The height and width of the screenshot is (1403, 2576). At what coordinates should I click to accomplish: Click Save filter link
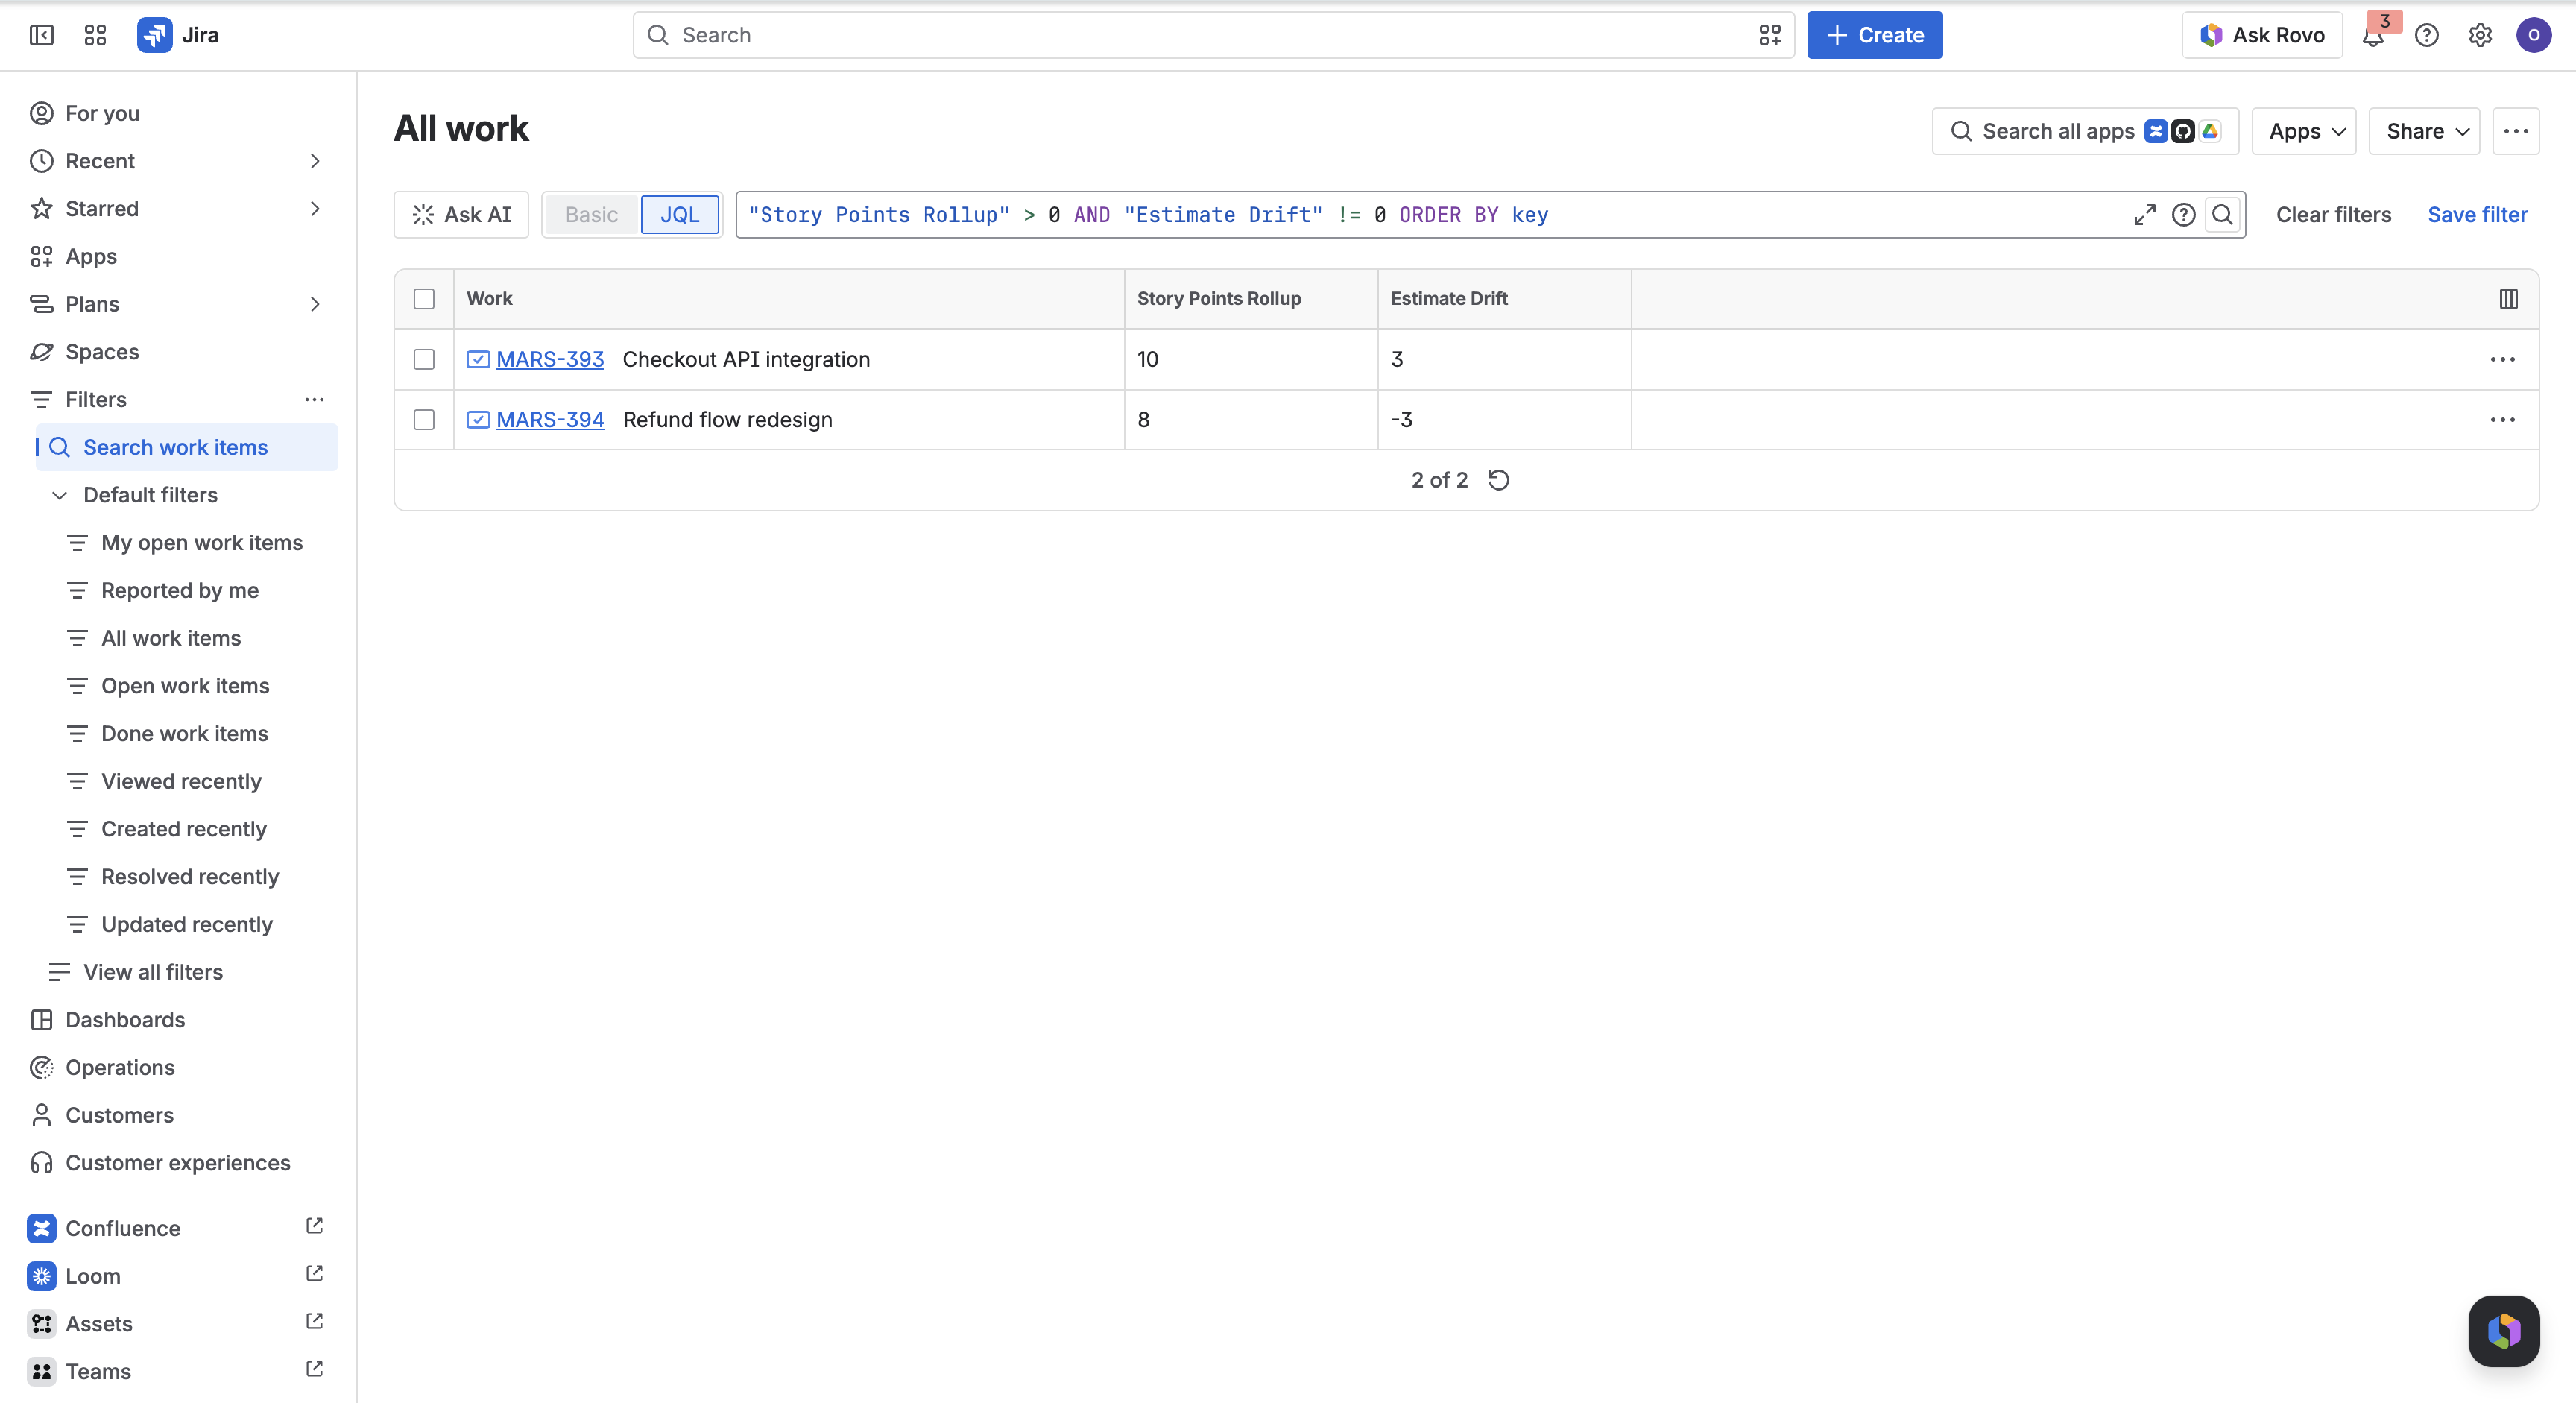tap(2477, 215)
